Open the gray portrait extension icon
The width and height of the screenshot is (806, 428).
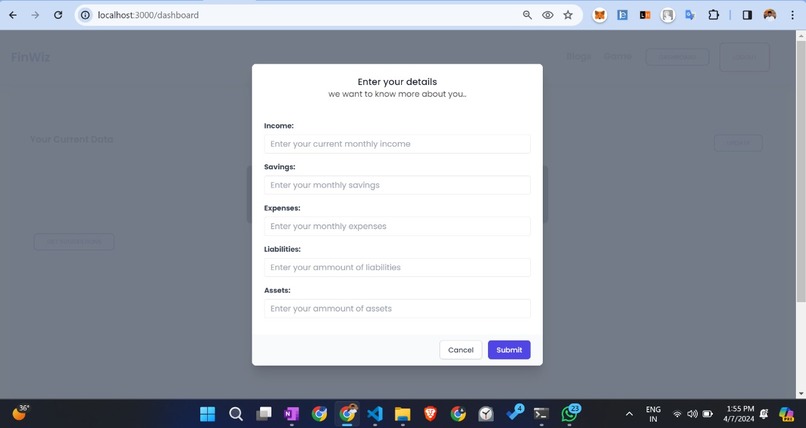tap(668, 15)
